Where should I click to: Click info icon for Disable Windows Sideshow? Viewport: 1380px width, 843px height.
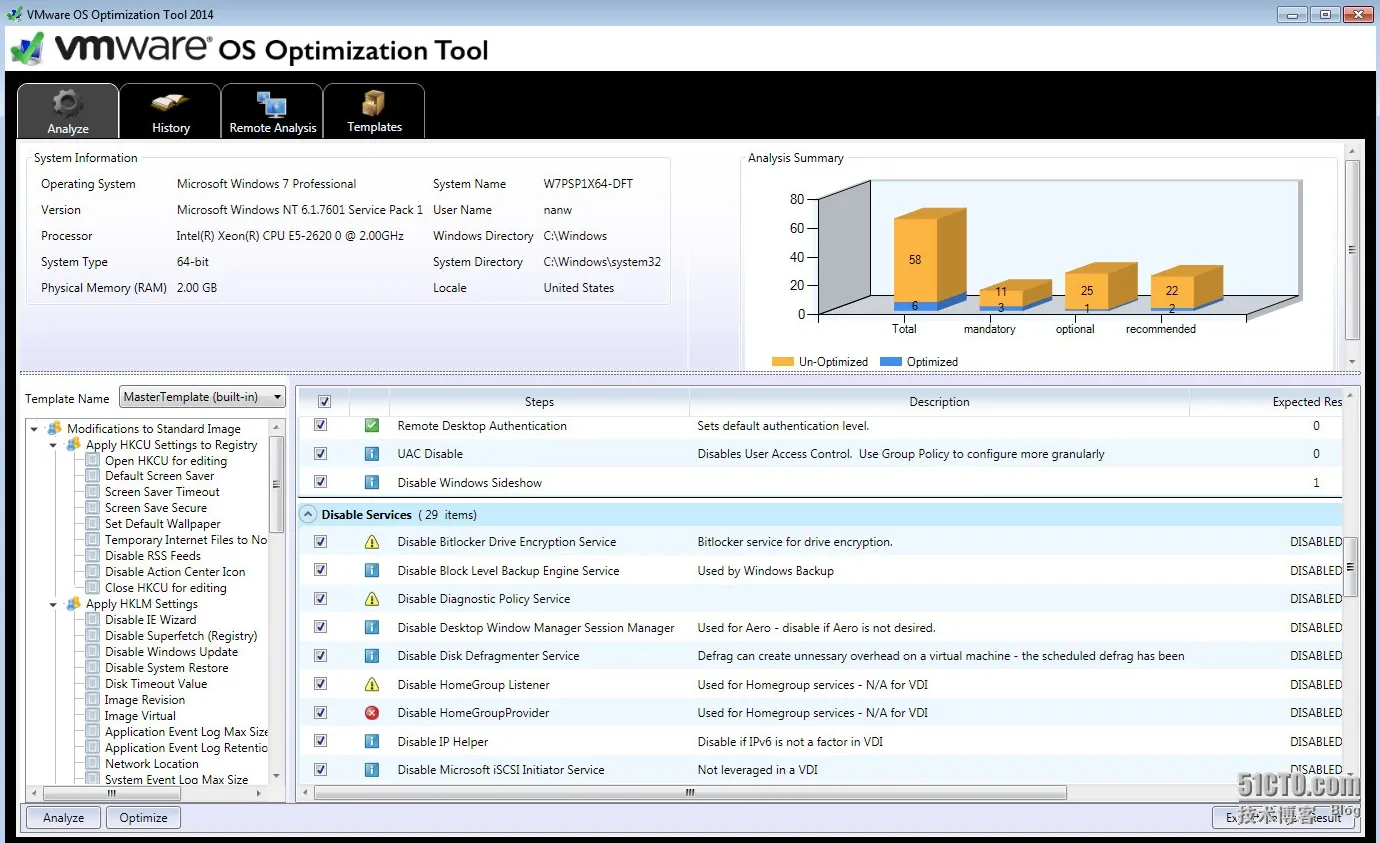[372, 482]
